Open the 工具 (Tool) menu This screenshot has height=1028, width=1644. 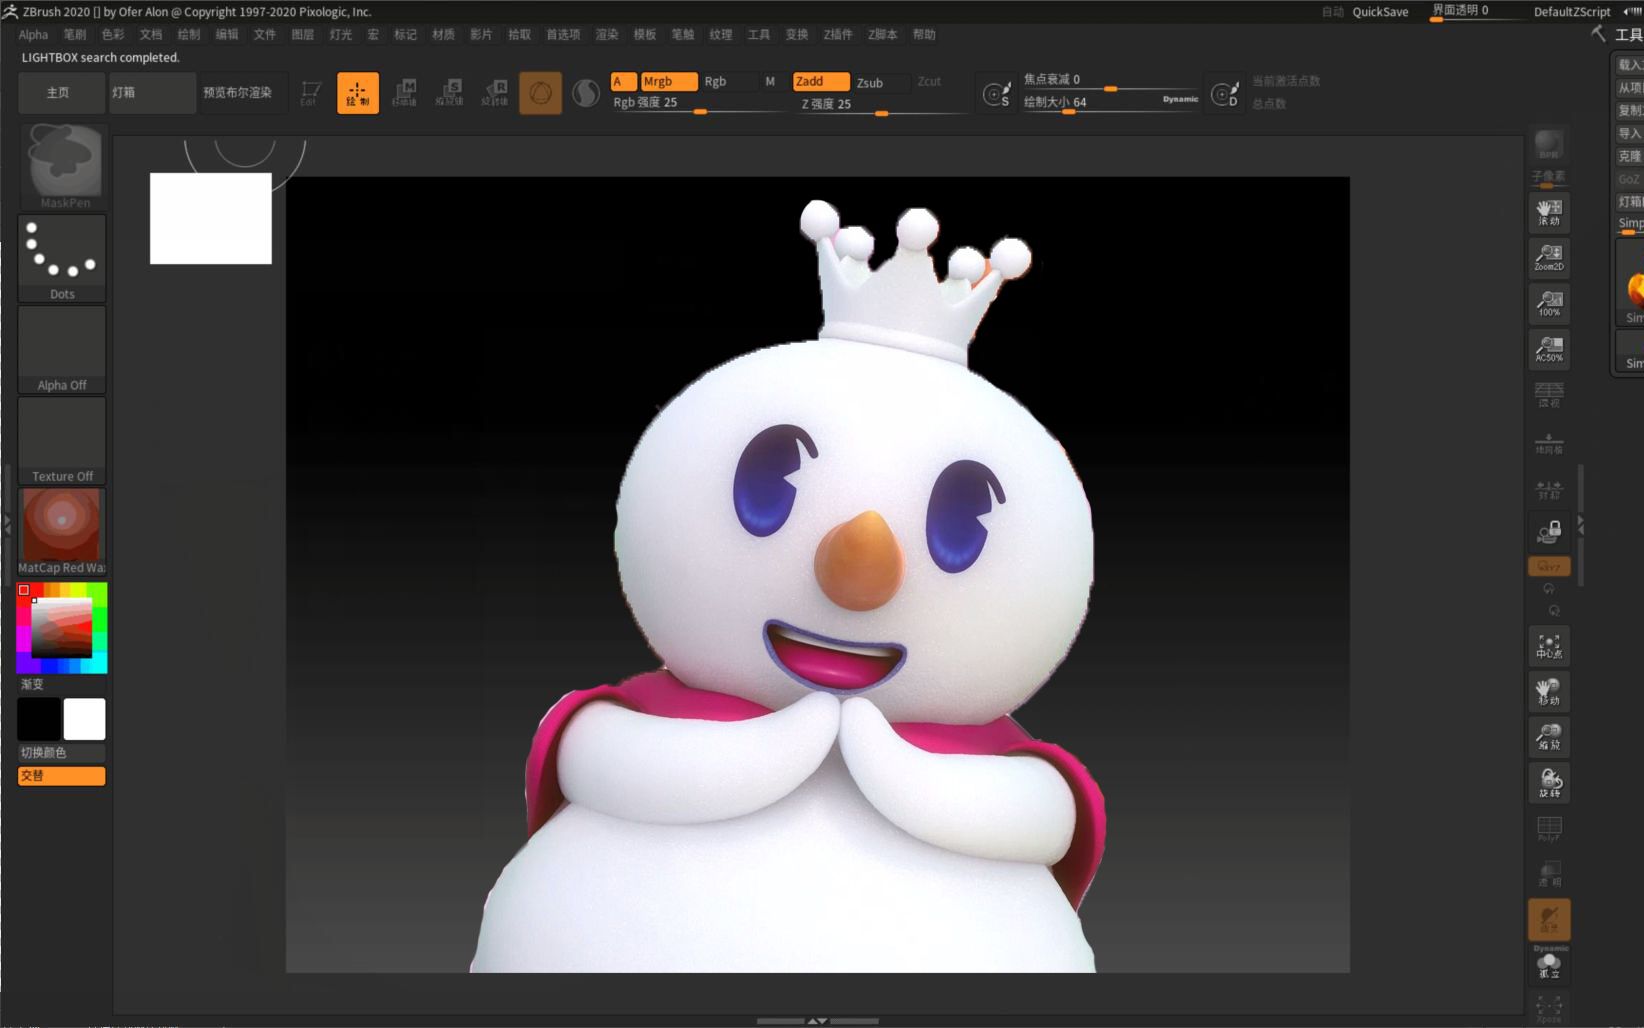pyautogui.click(x=759, y=34)
